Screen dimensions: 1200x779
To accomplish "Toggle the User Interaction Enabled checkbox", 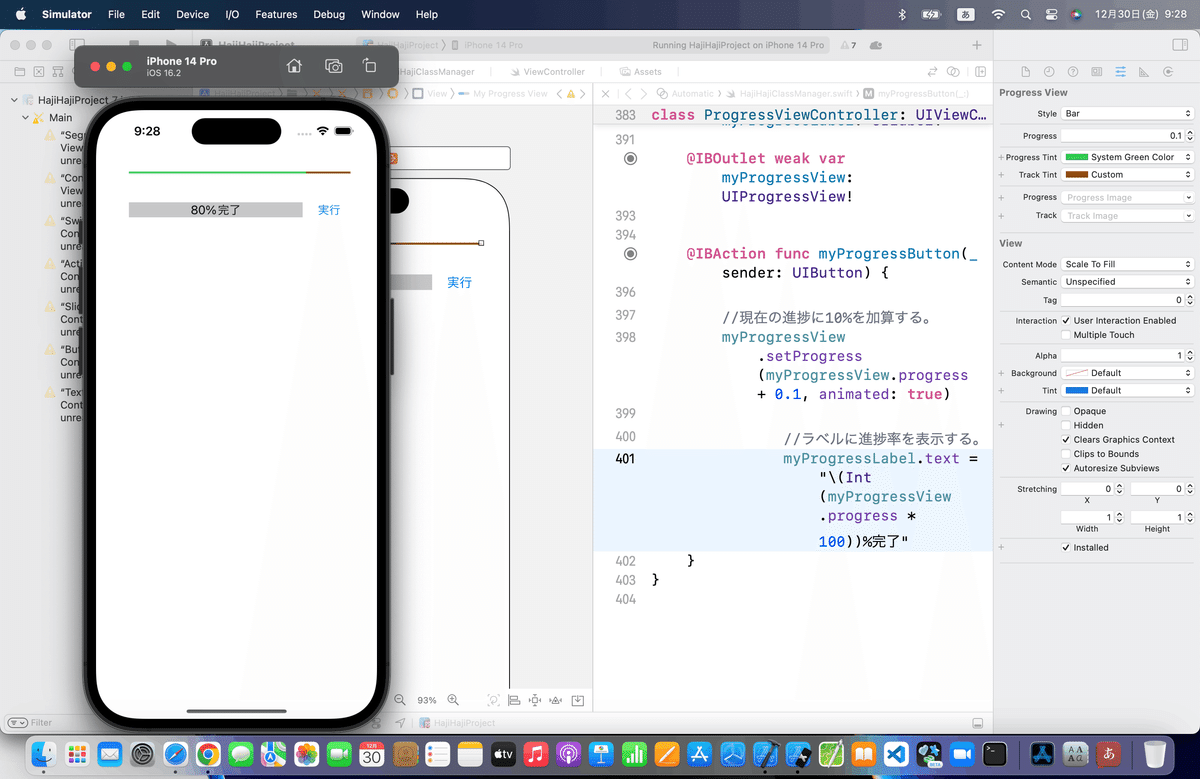I will pyautogui.click(x=1065, y=320).
